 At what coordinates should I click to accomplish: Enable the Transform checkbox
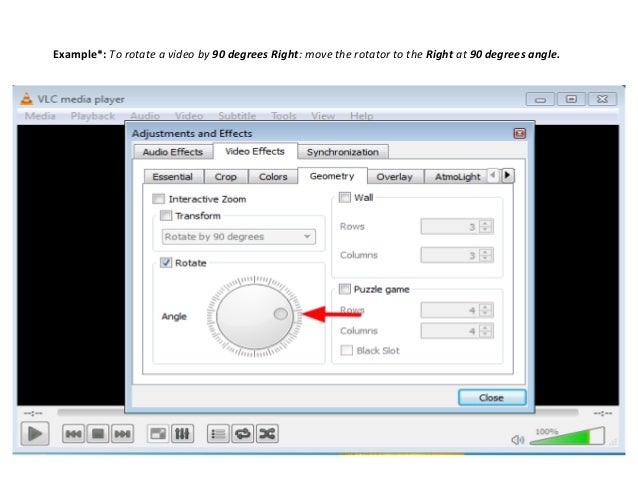click(166, 215)
